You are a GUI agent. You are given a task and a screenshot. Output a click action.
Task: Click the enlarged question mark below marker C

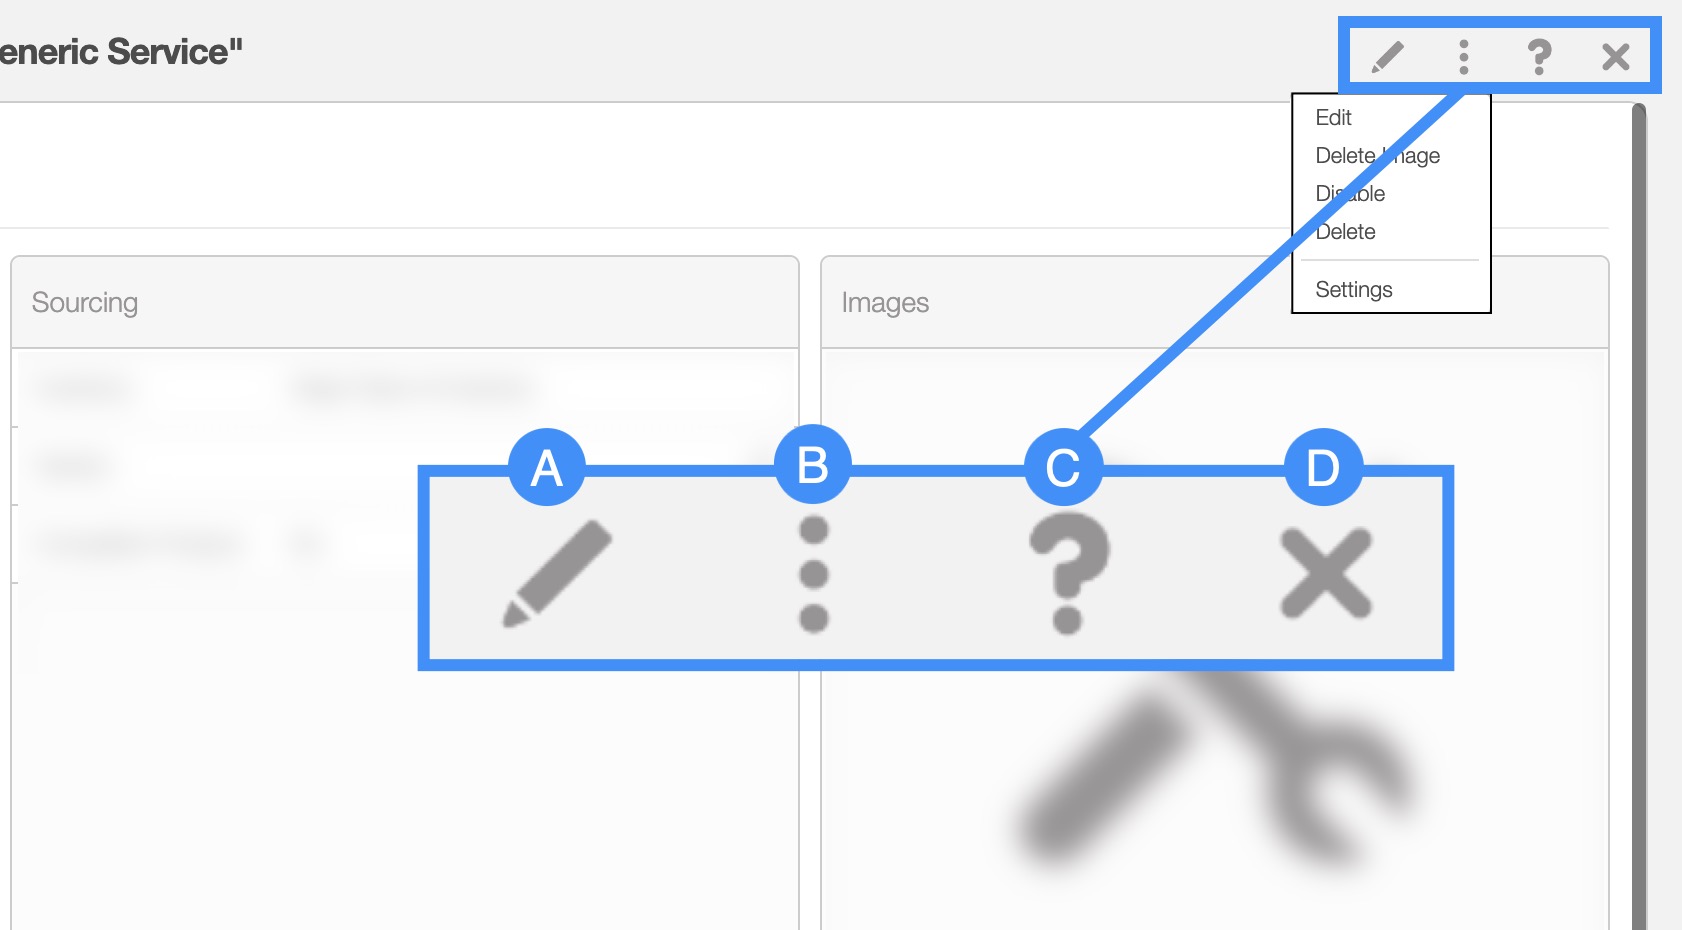tap(1068, 574)
